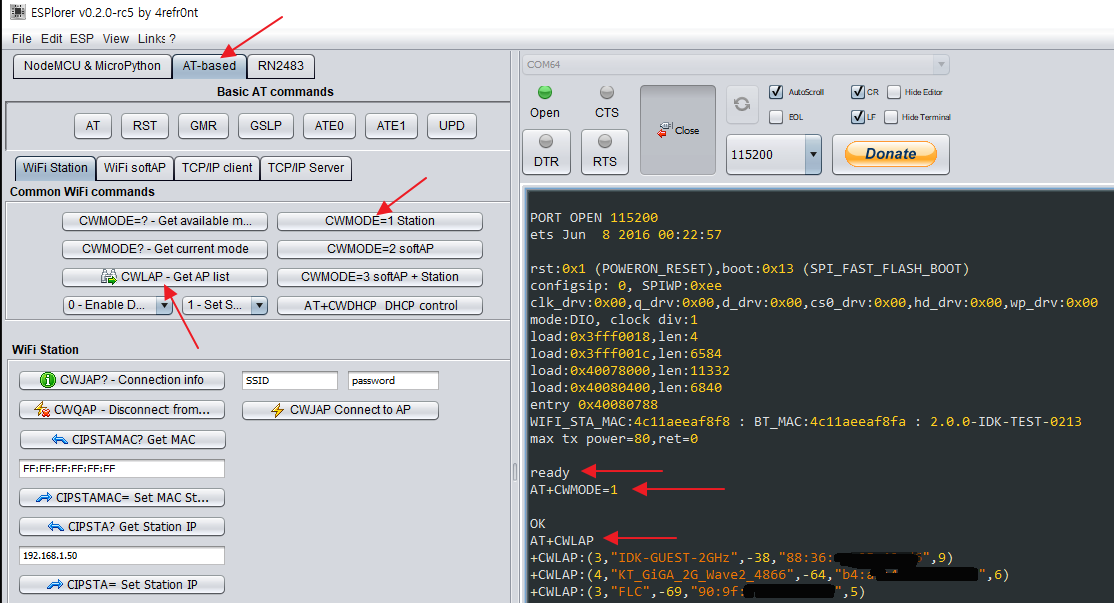Send the basic AT command button
Image resolution: width=1114 pixels, height=603 pixels.
coord(92,126)
